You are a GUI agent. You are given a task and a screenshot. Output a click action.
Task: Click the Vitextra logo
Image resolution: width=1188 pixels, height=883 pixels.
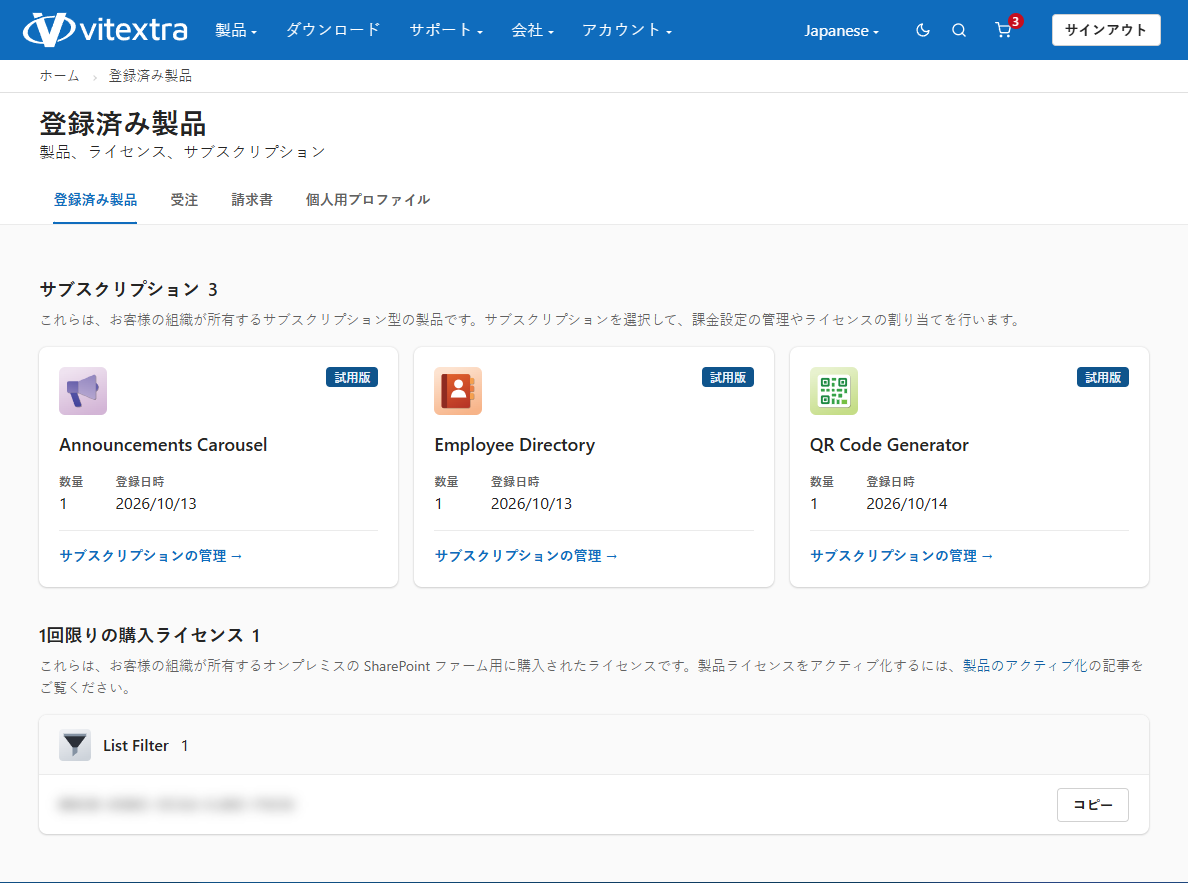click(x=105, y=30)
